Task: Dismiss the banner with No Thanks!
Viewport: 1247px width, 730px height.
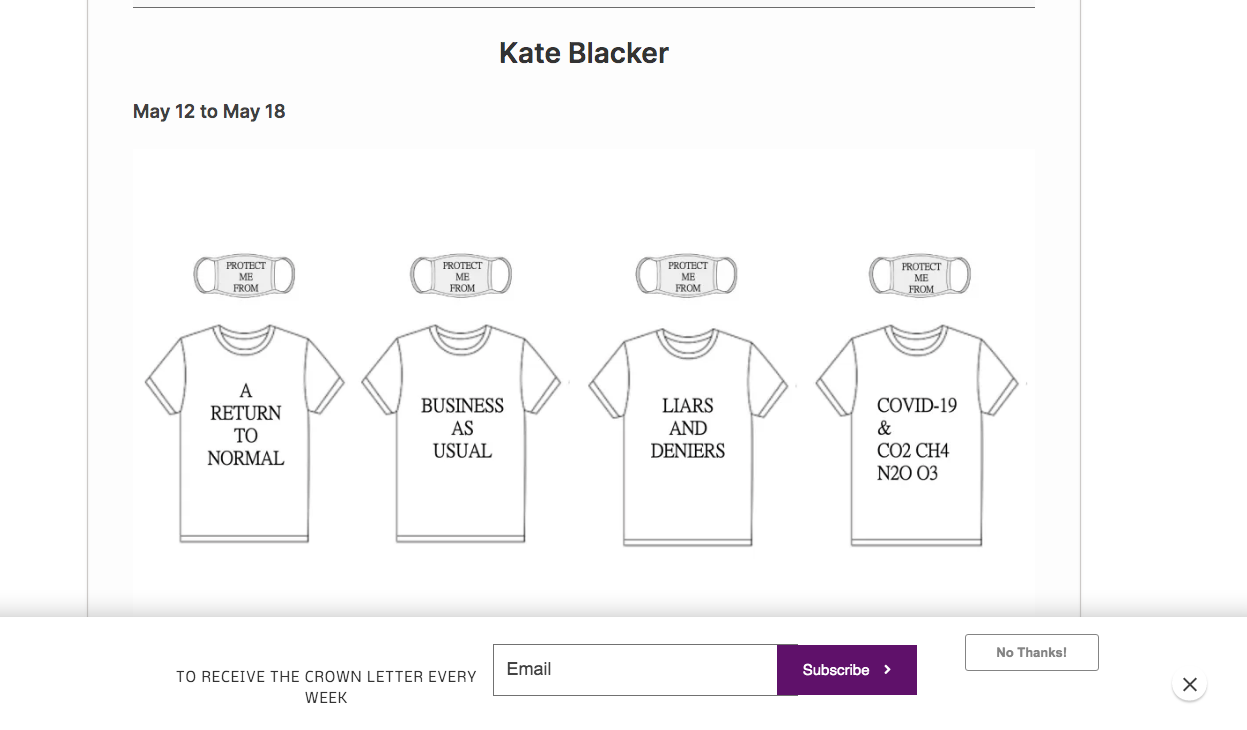Action: [x=1031, y=652]
